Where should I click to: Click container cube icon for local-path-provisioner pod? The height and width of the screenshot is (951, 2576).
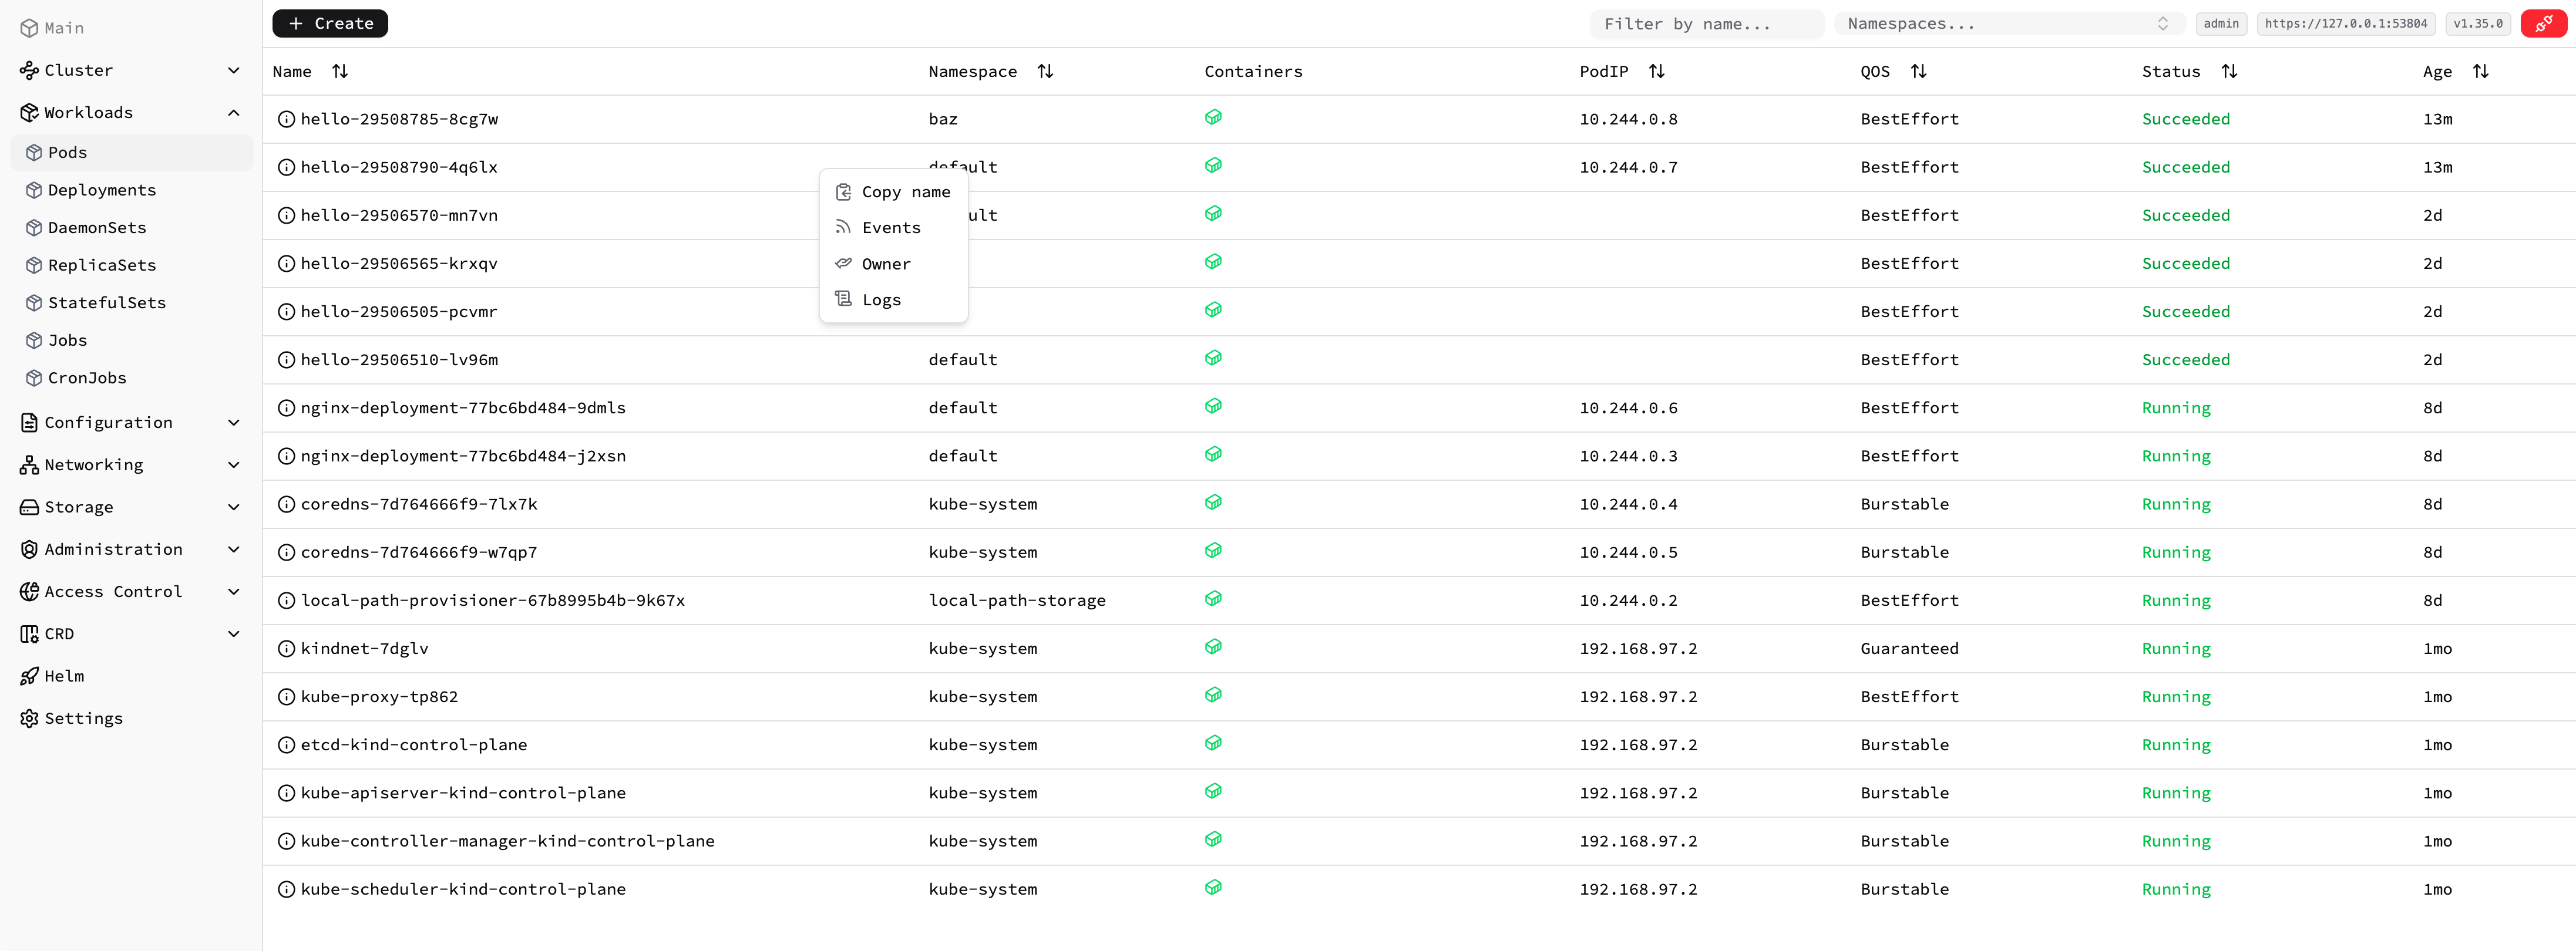pyautogui.click(x=1213, y=598)
